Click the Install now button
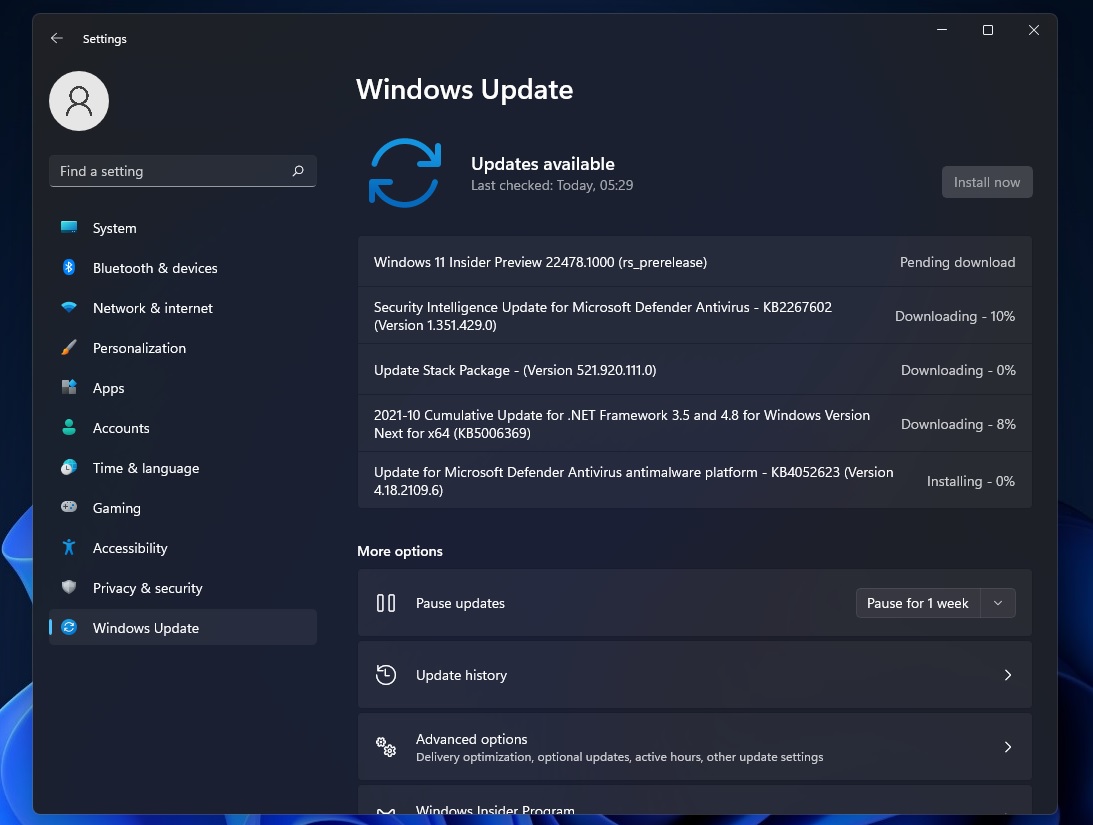Image resolution: width=1093 pixels, height=825 pixels. click(987, 182)
